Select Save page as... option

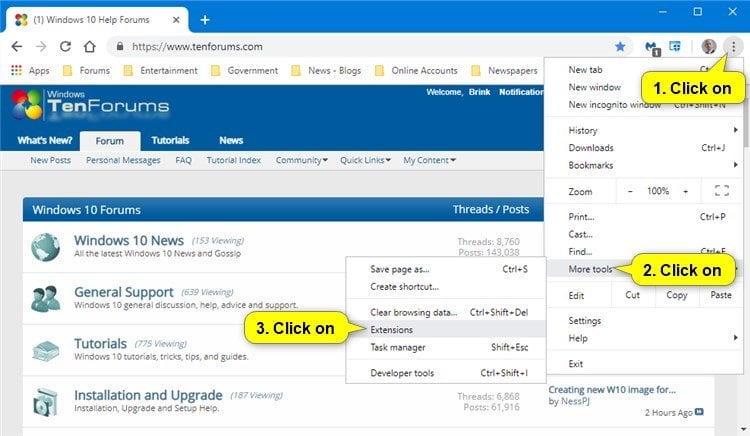click(x=446, y=269)
